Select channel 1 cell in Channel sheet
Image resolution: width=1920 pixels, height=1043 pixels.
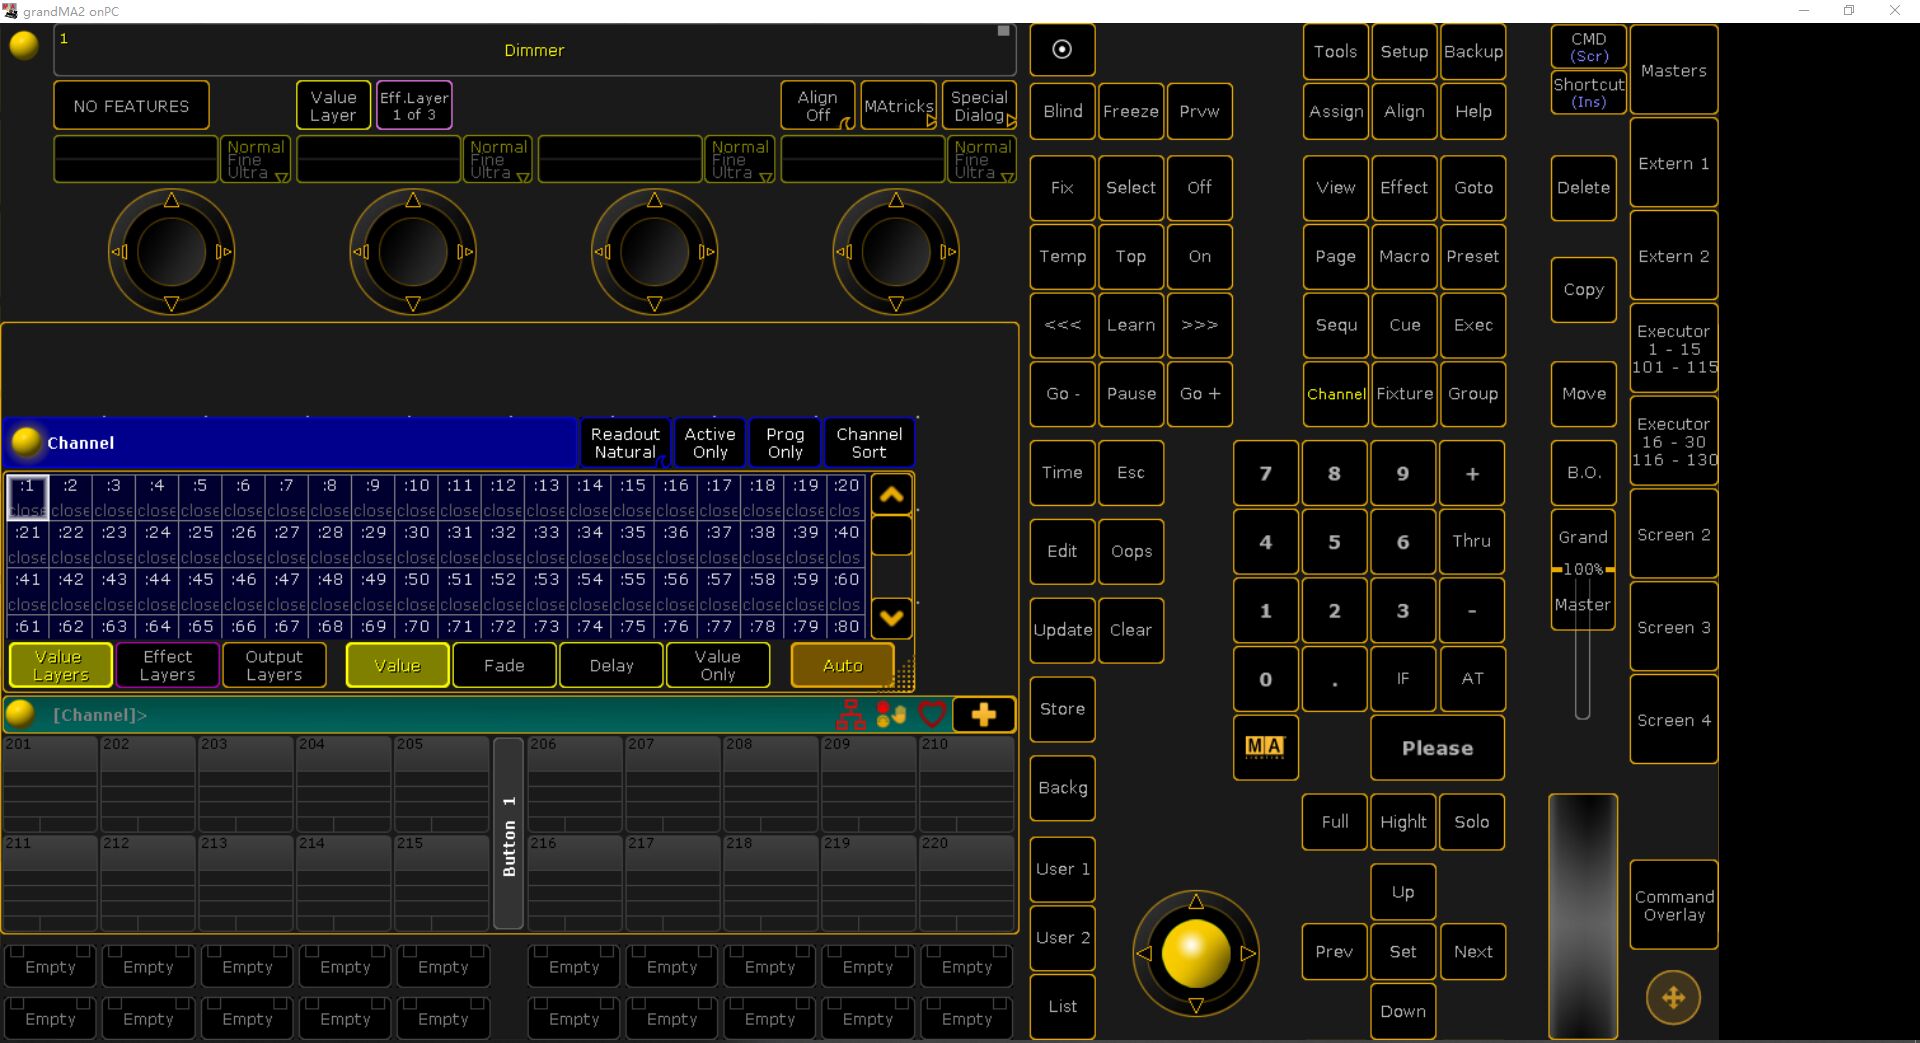pyautogui.click(x=27, y=496)
